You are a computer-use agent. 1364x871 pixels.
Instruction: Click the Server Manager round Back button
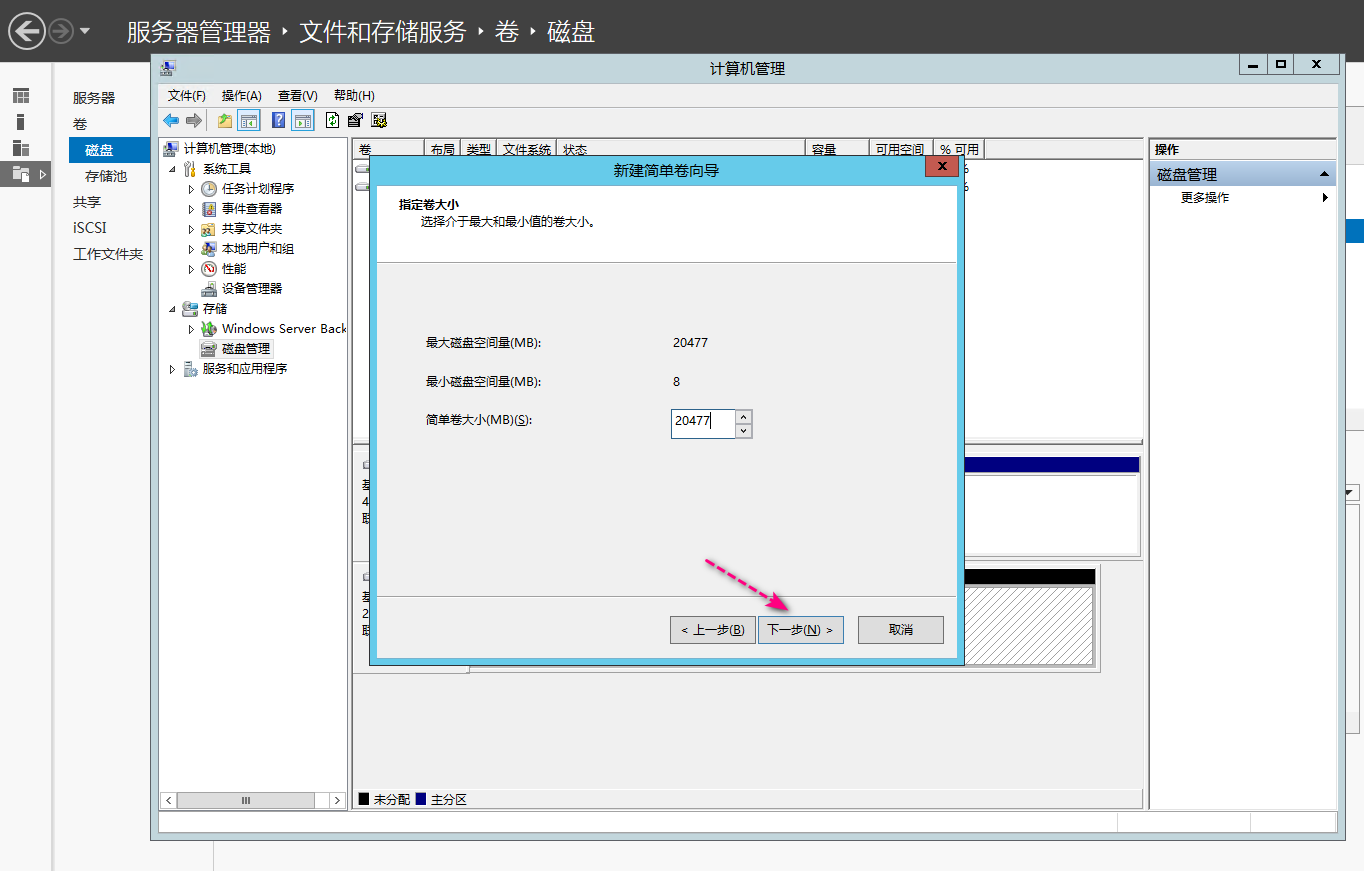[x=27, y=31]
